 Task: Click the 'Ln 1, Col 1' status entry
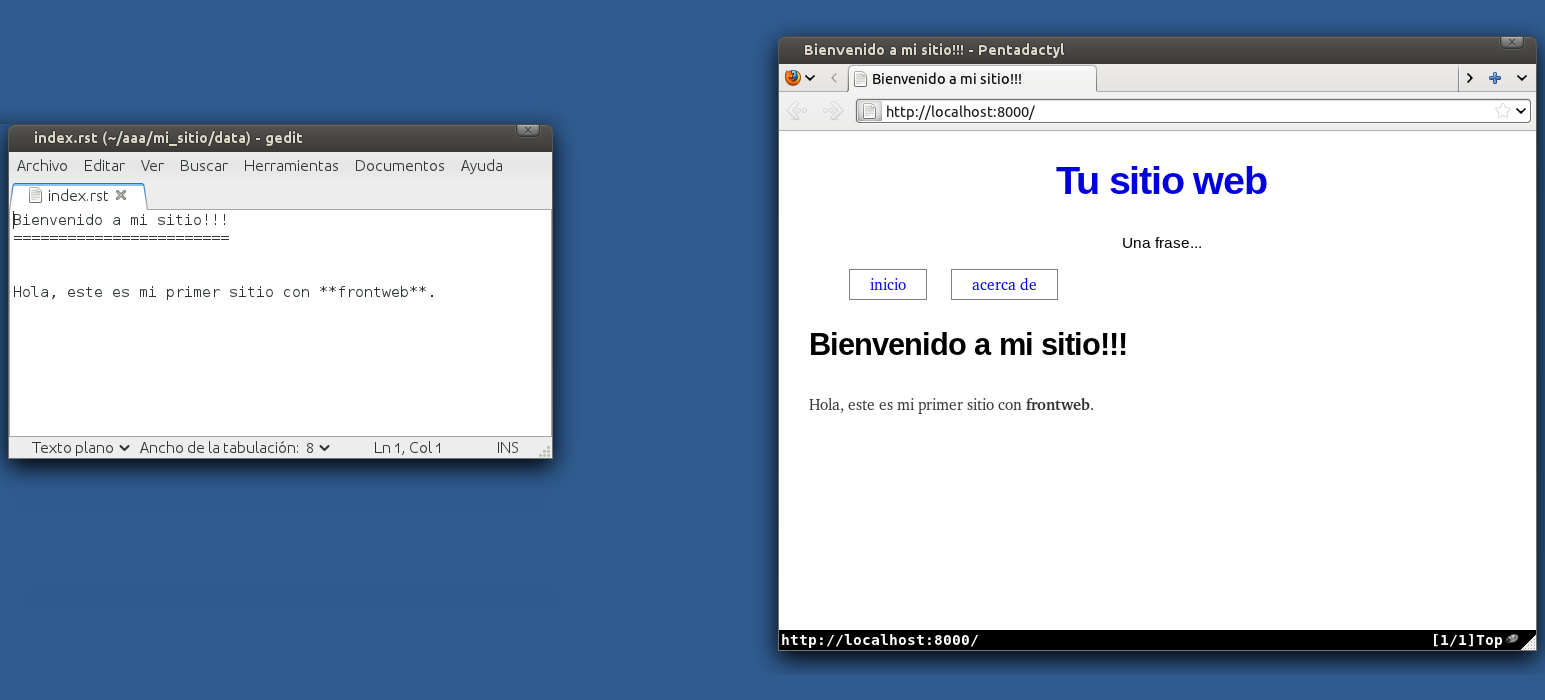click(x=408, y=448)
